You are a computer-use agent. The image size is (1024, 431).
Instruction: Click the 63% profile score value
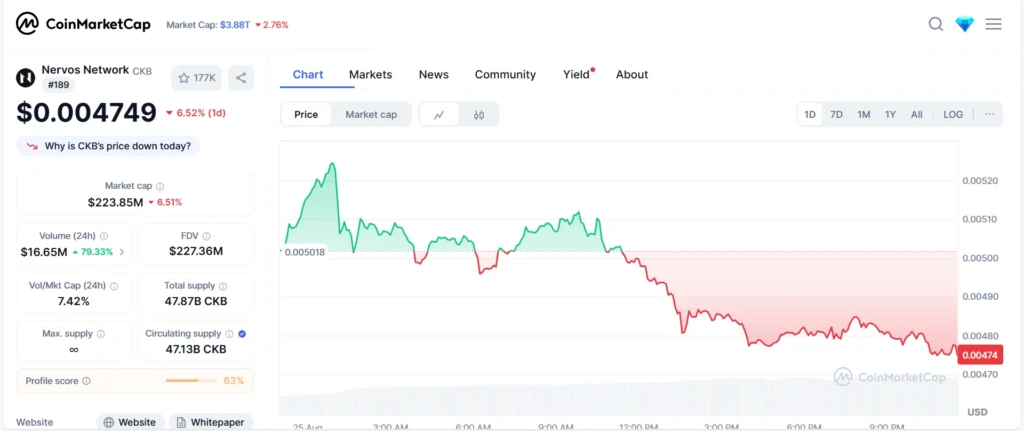pos(234,381)
